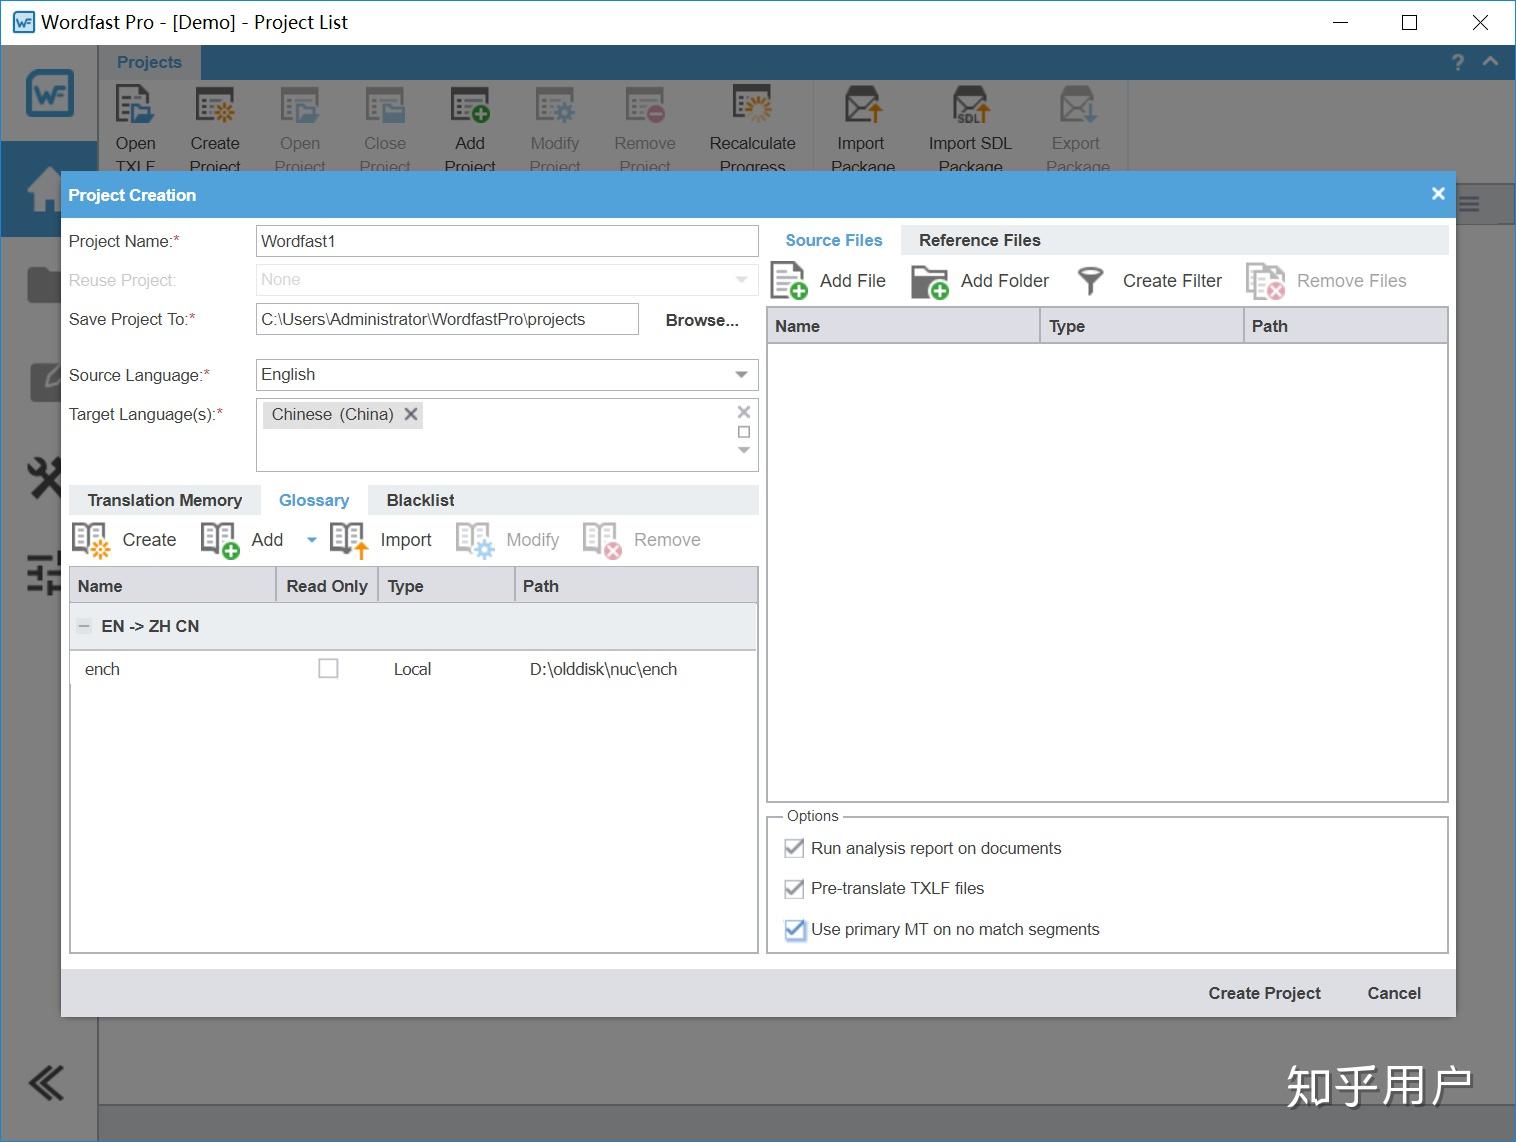1516x1142 pixels.
Task: Click the Open TXLF ribbon icon
Action: (x=134, y=106)
